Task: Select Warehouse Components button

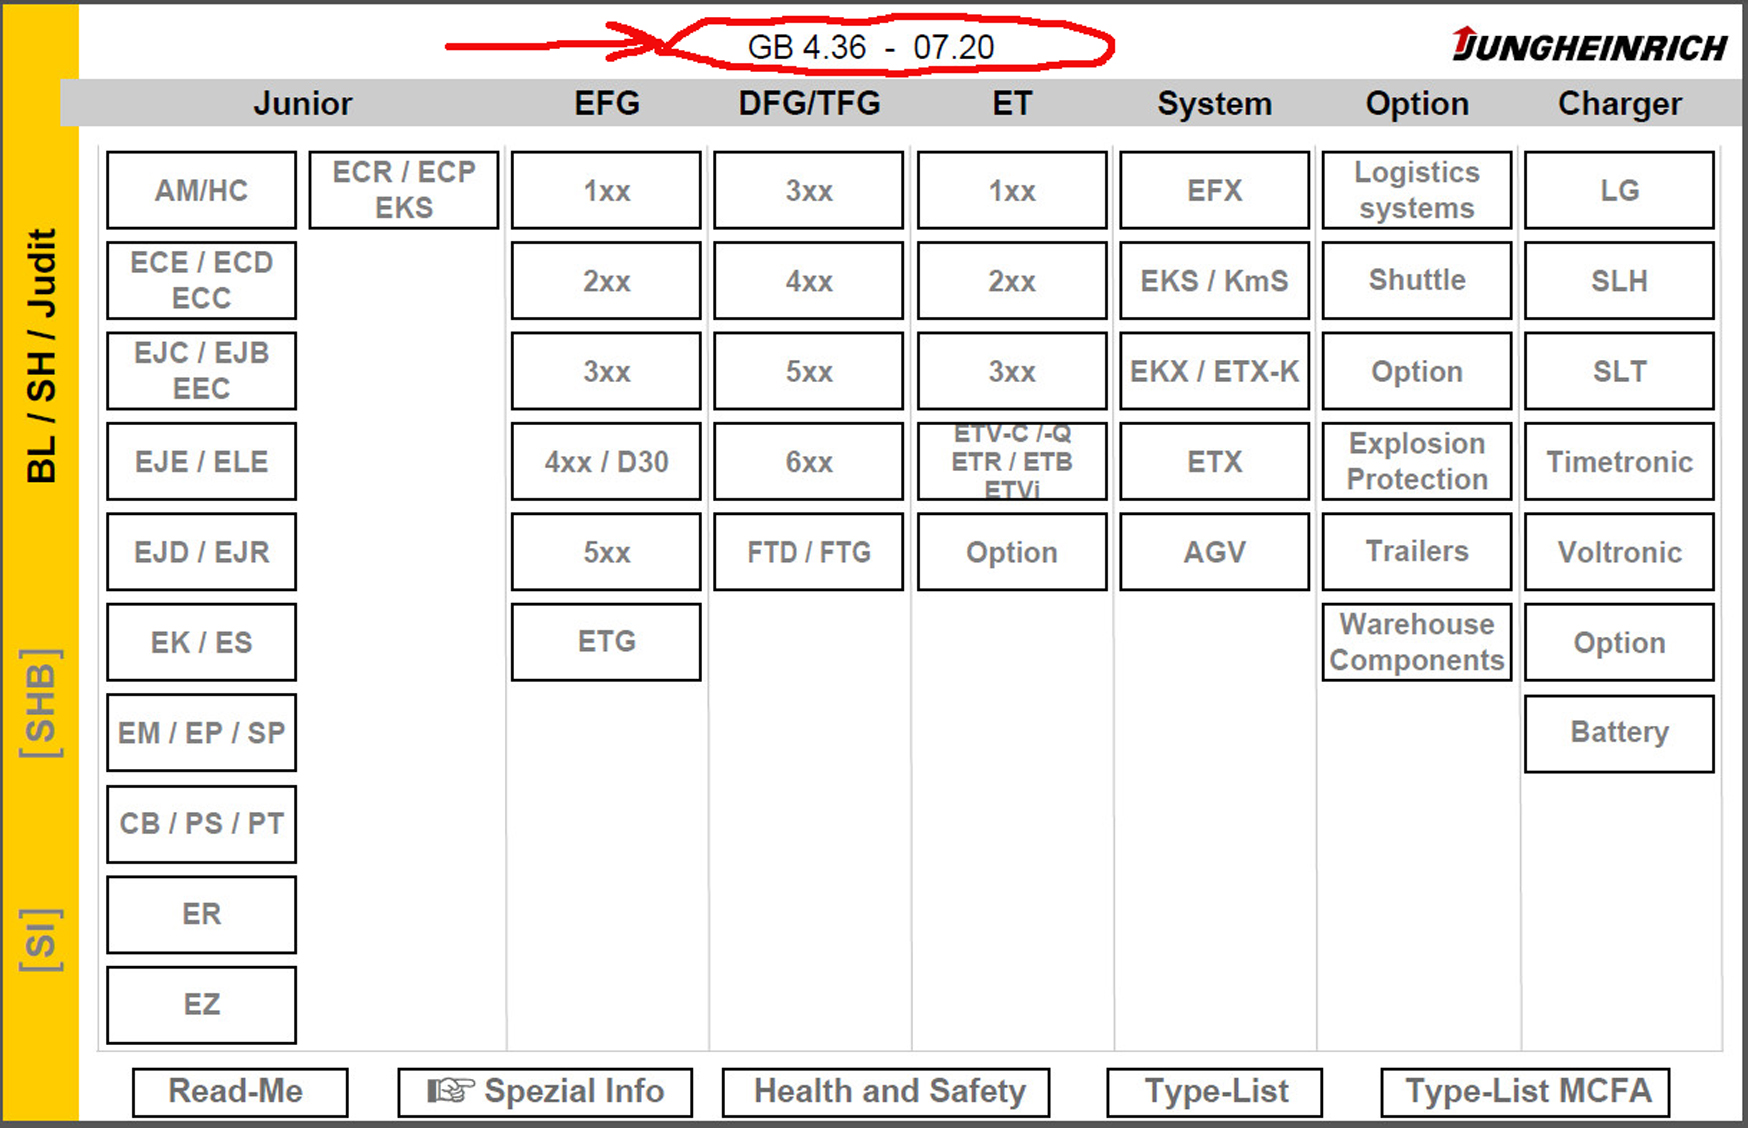Action: [1416, 642]
